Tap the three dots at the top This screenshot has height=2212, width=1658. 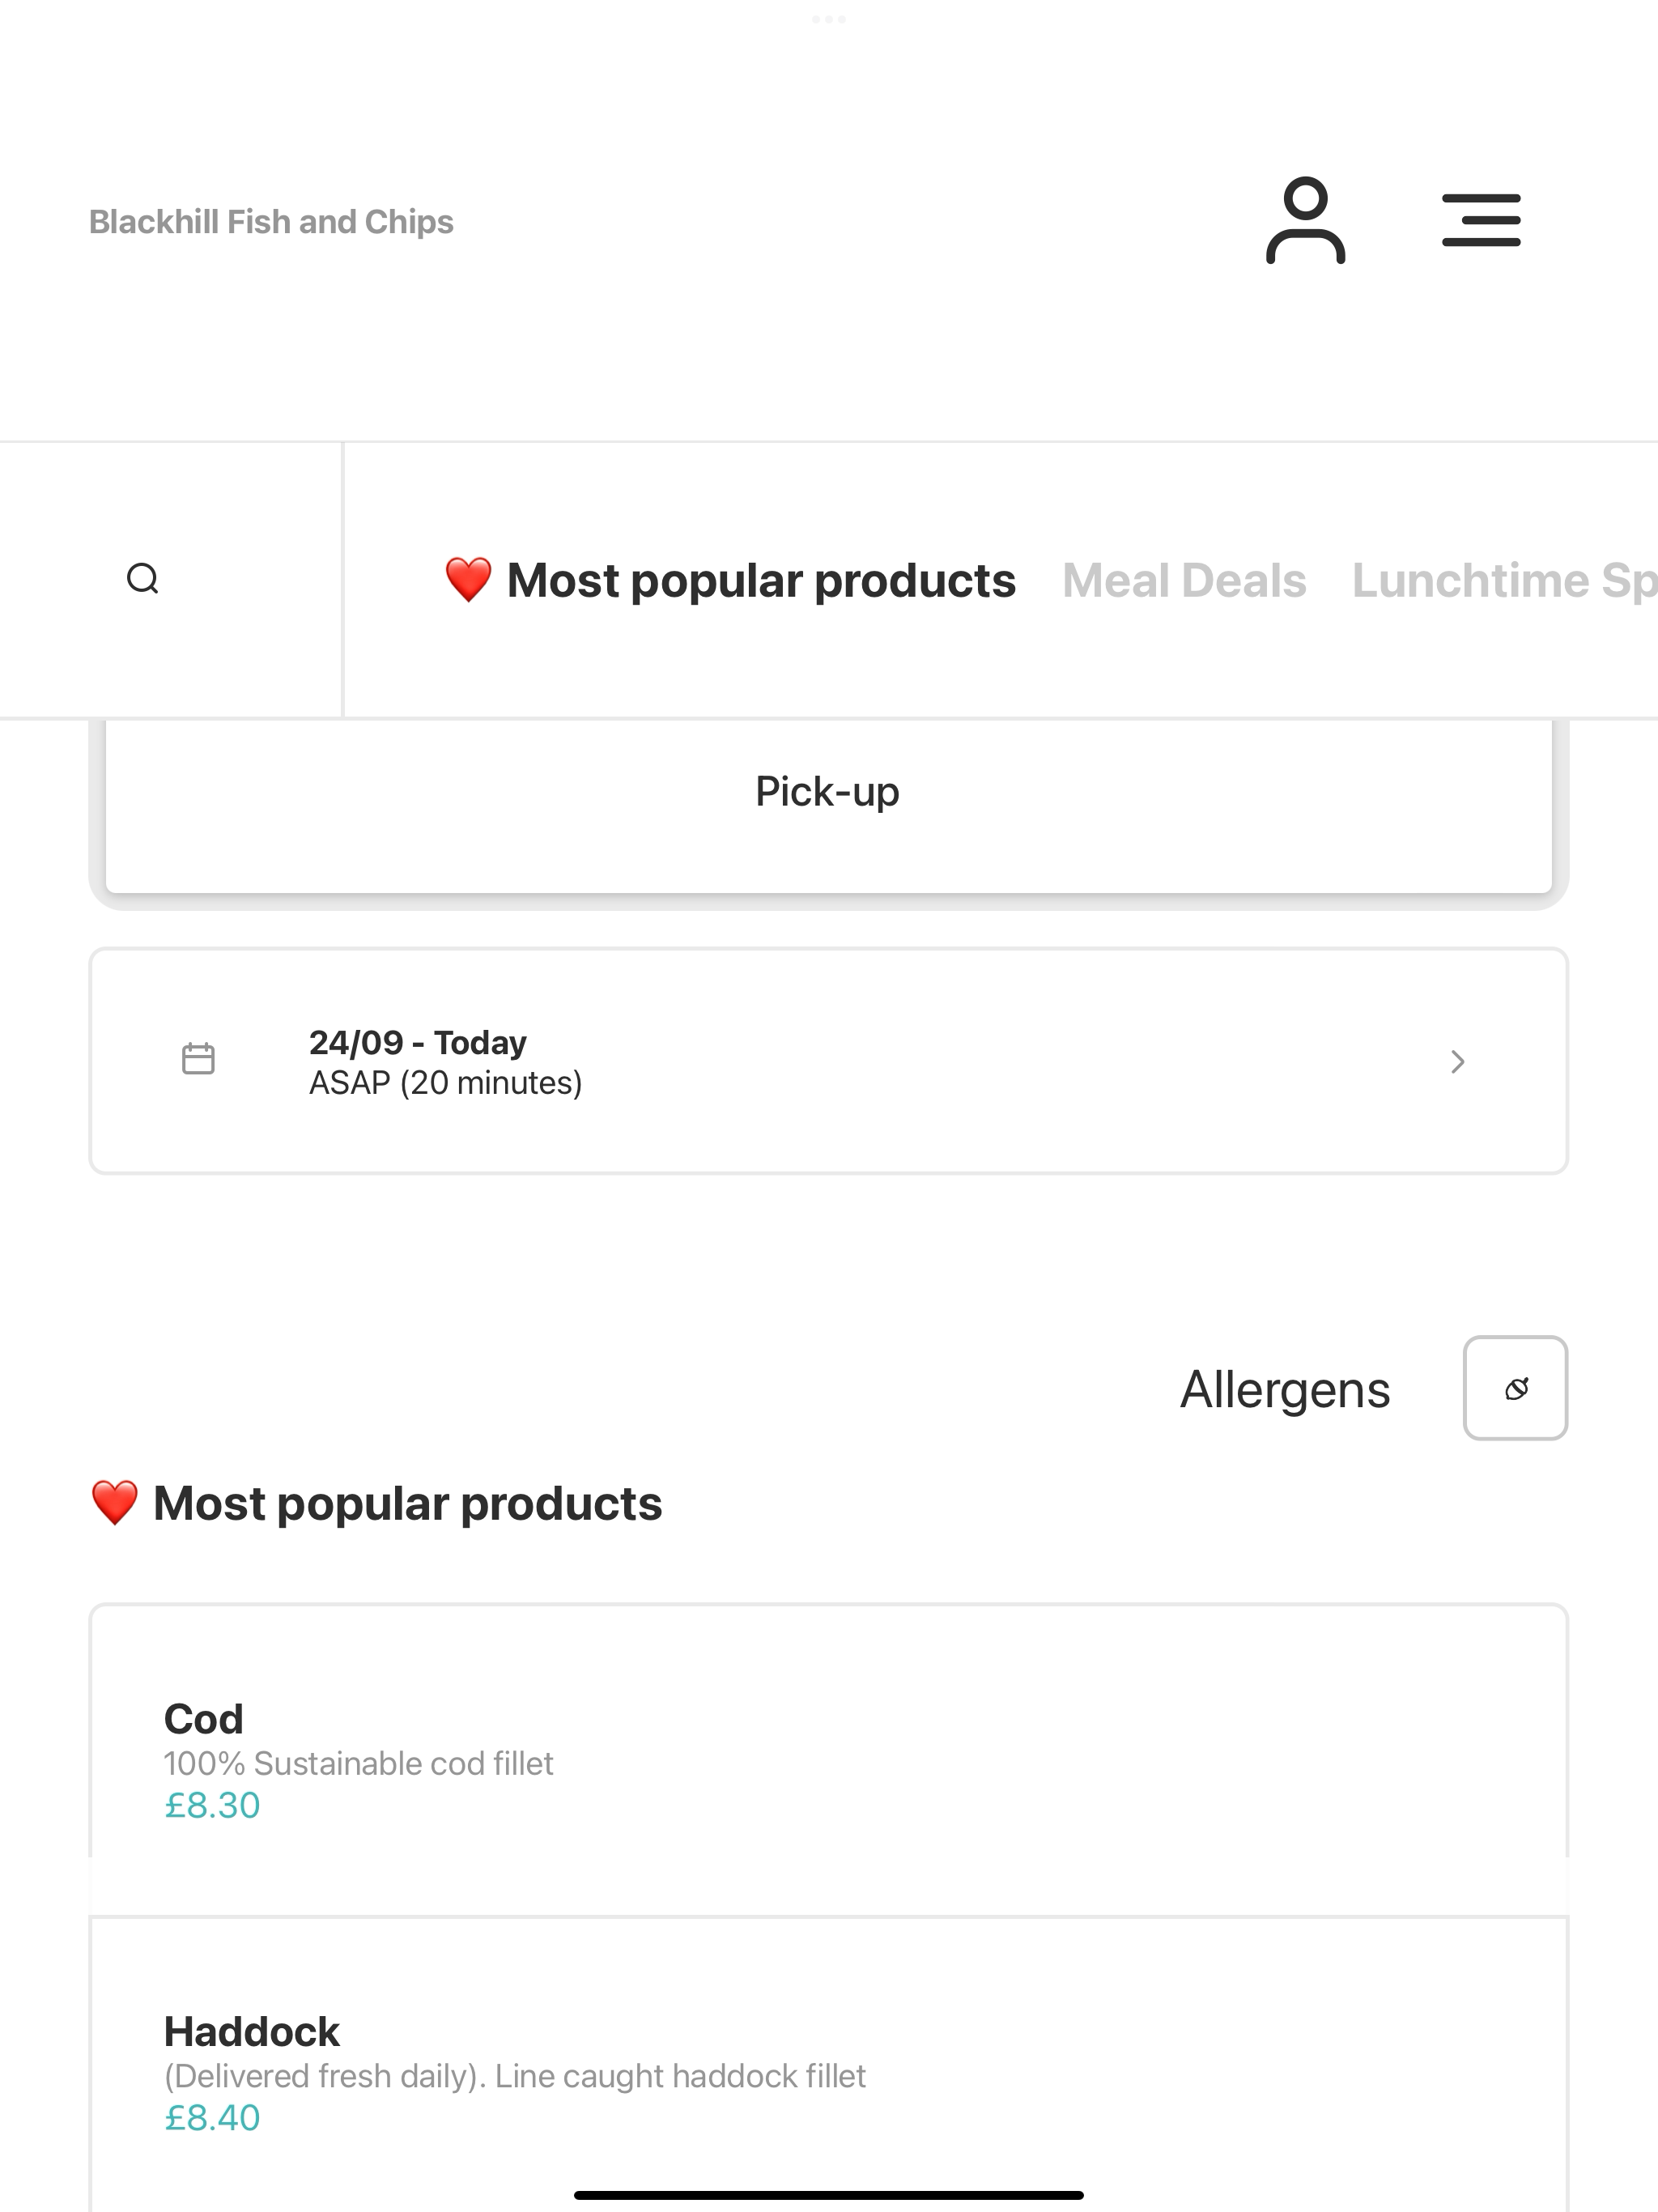point(829,19)
